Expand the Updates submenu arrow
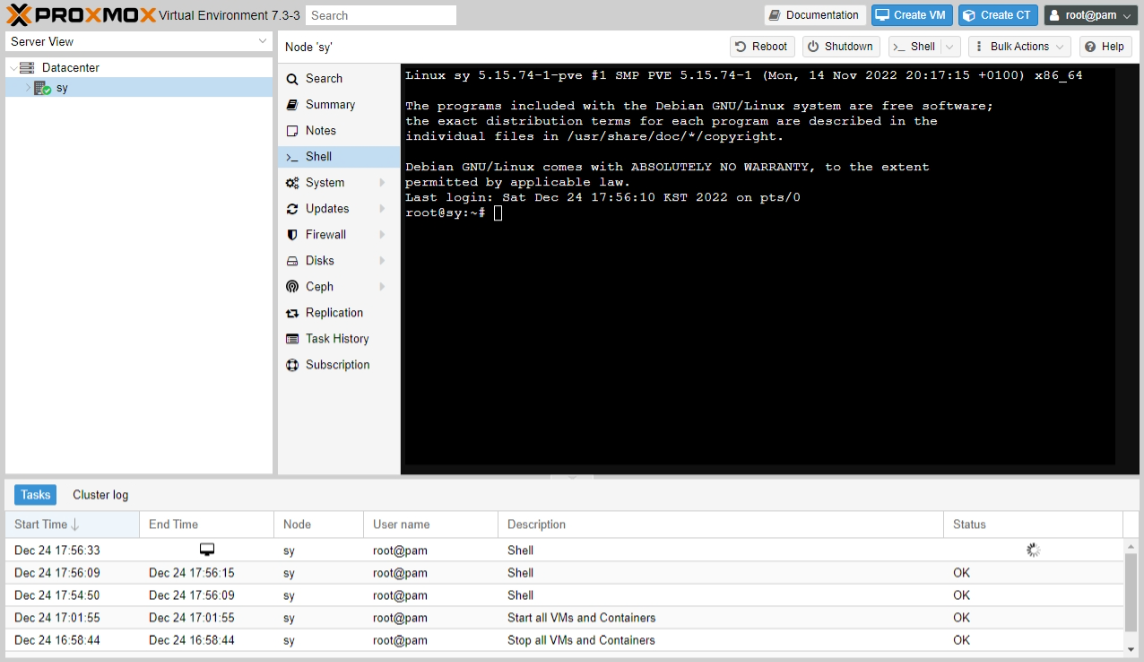Screen dimensions: 1144x662 [382, 209]
